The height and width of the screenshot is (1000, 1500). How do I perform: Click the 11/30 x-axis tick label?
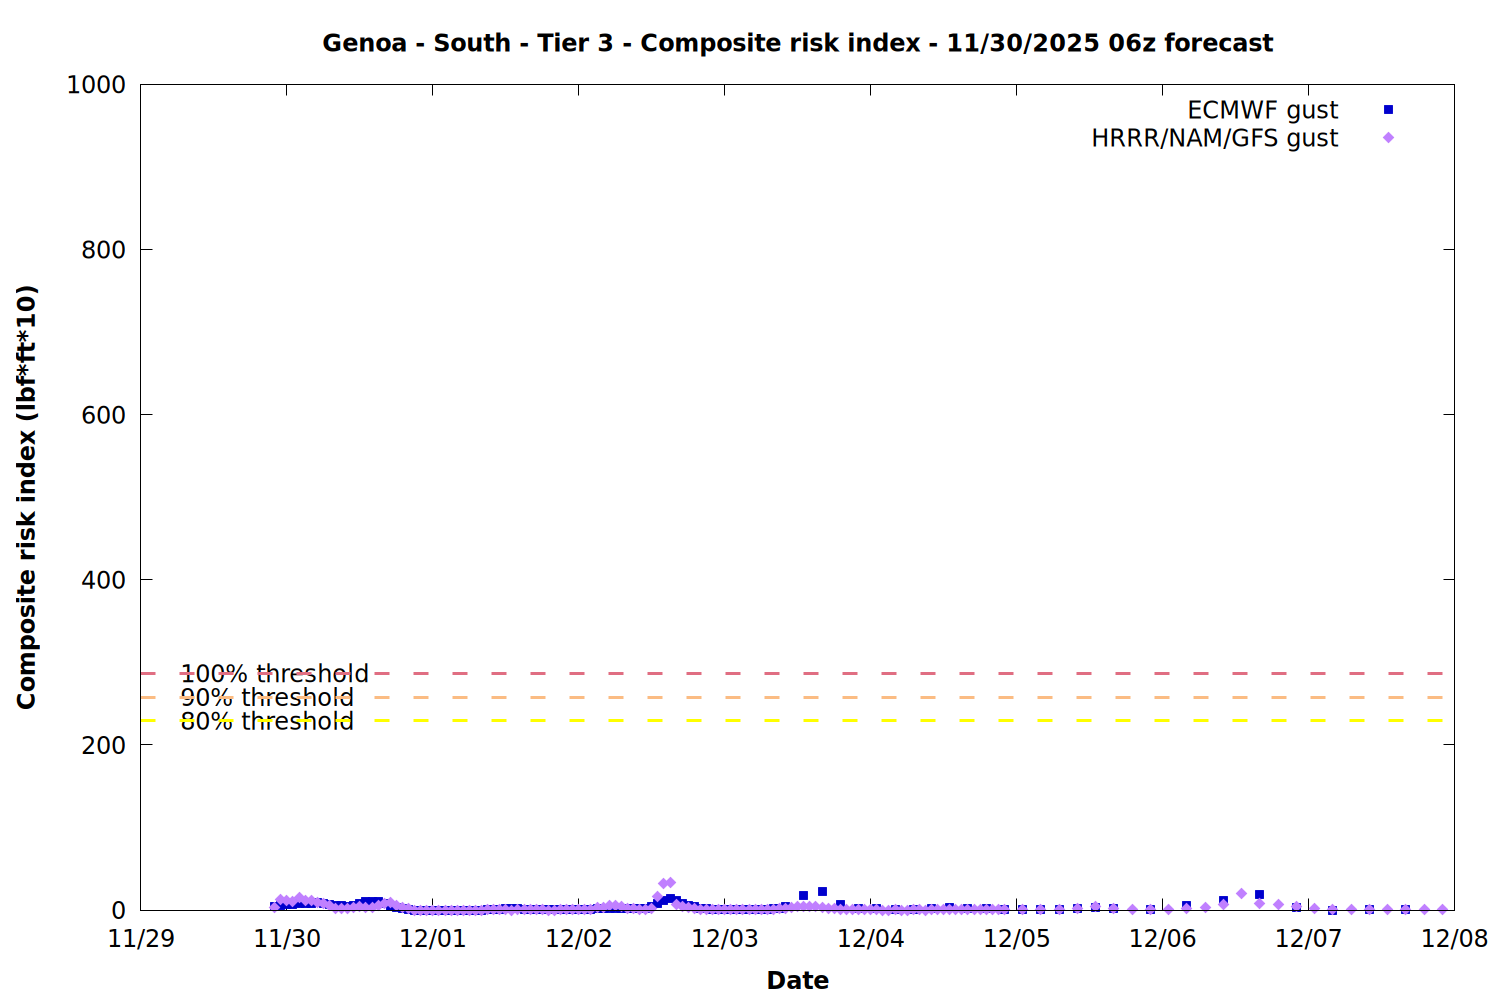[287, 939]
